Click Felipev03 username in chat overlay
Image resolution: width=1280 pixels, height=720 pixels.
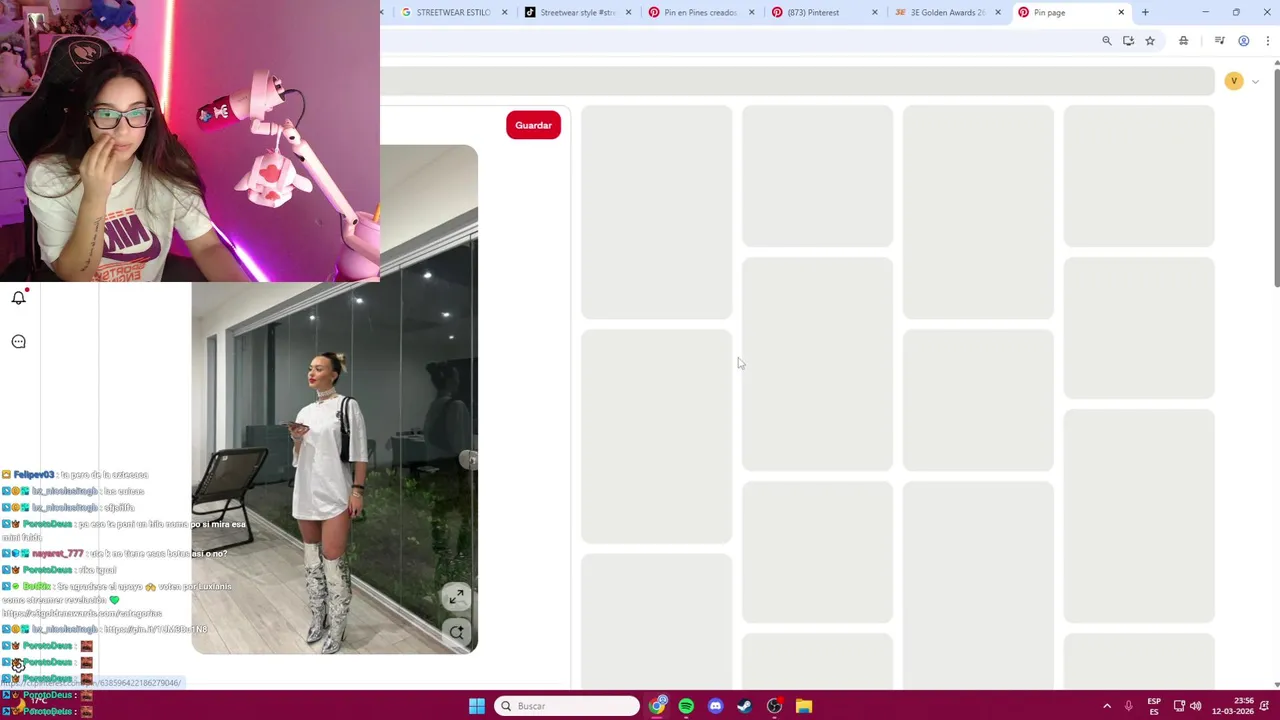tap(34, 475)
